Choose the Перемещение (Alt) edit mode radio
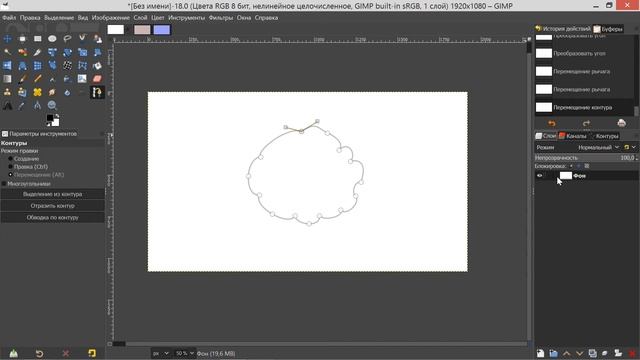Screen dimensions: 640x360 click(x=10, y=175)
